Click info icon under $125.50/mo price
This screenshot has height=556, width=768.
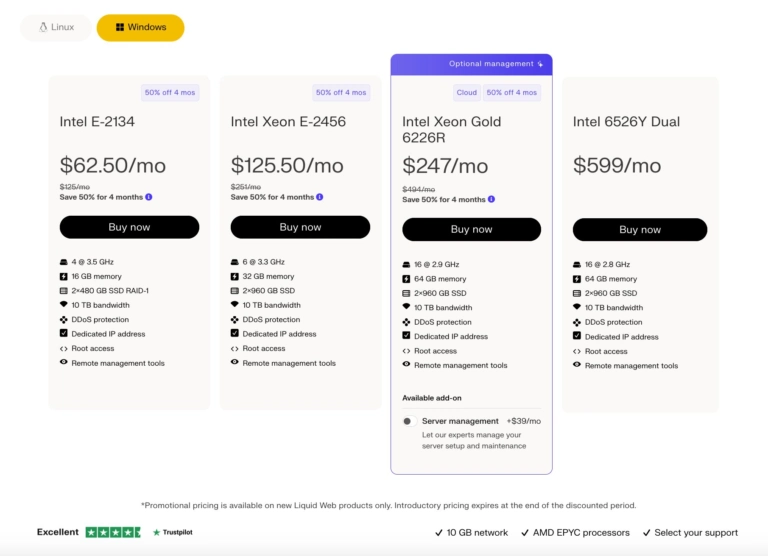pyautogui.click(x=320, y=197)
